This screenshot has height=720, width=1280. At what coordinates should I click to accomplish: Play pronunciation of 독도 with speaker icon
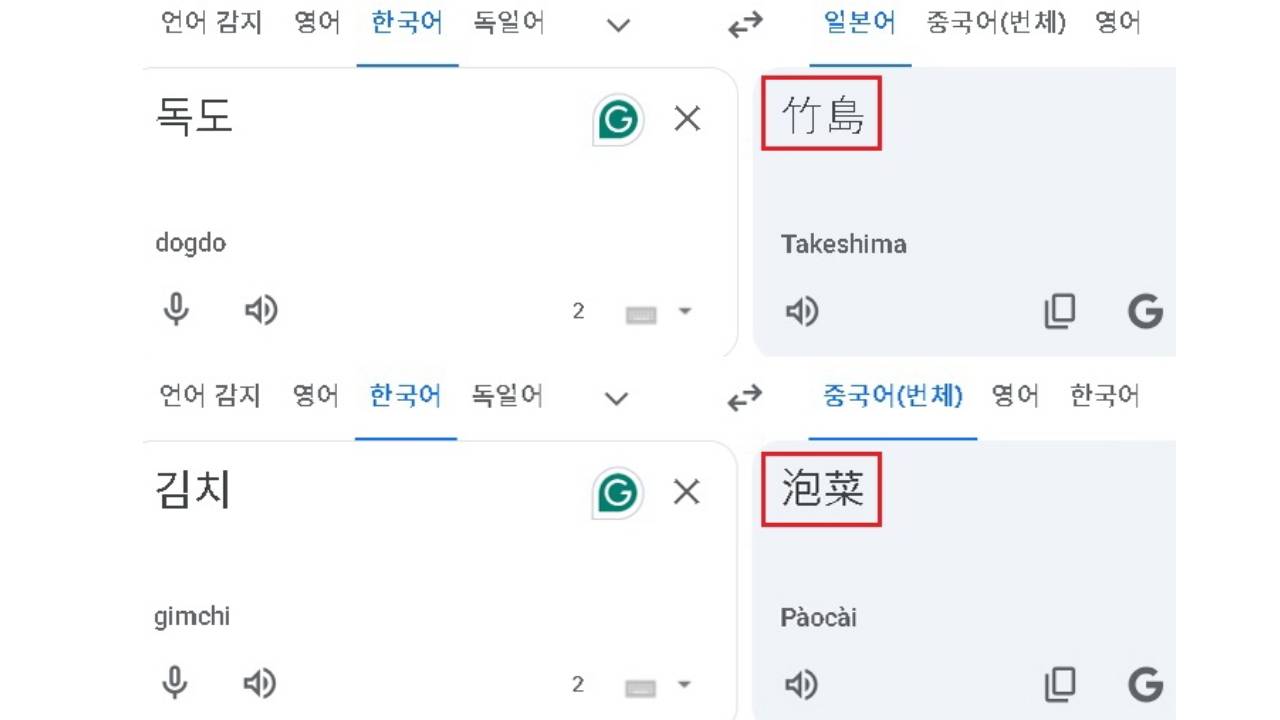tap(260, 310)
